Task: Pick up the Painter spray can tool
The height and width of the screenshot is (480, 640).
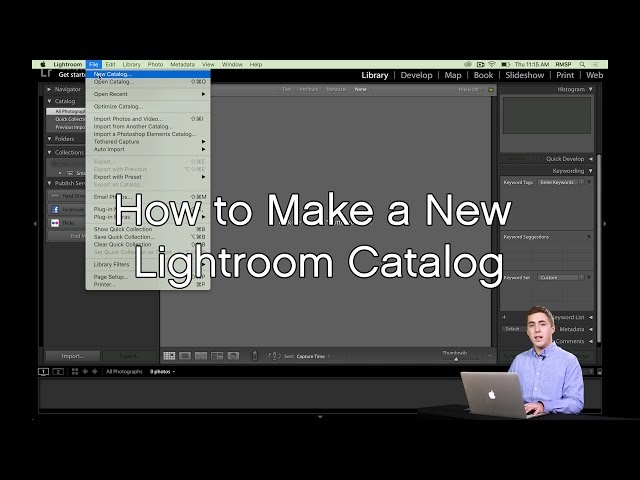Action: coord(255,356)
